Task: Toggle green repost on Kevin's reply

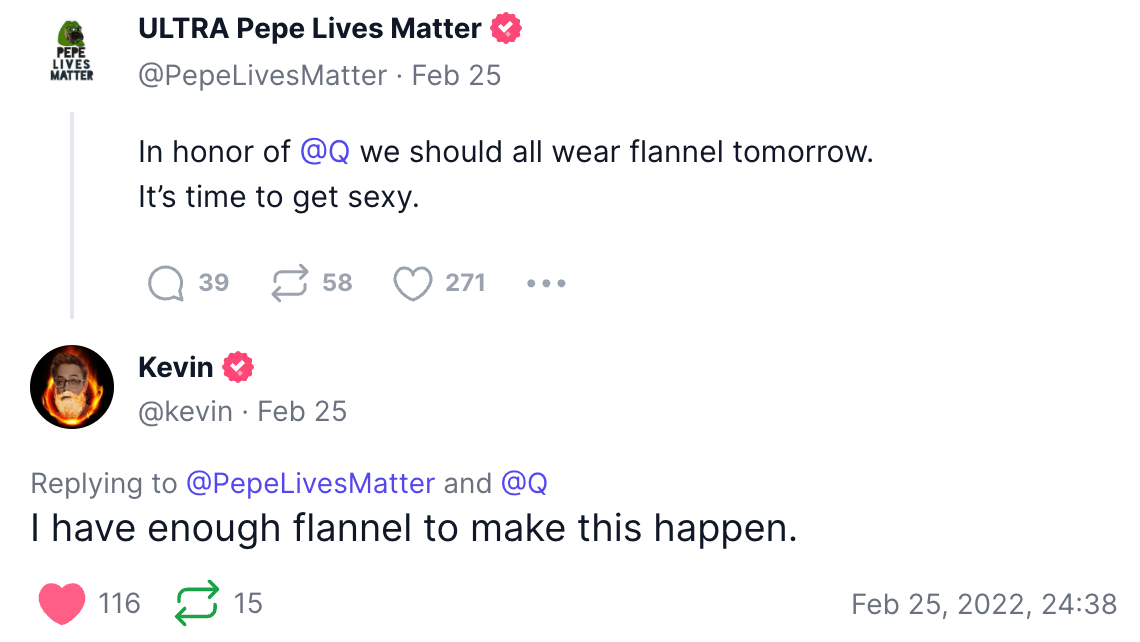Action: (x=196, y=603)
